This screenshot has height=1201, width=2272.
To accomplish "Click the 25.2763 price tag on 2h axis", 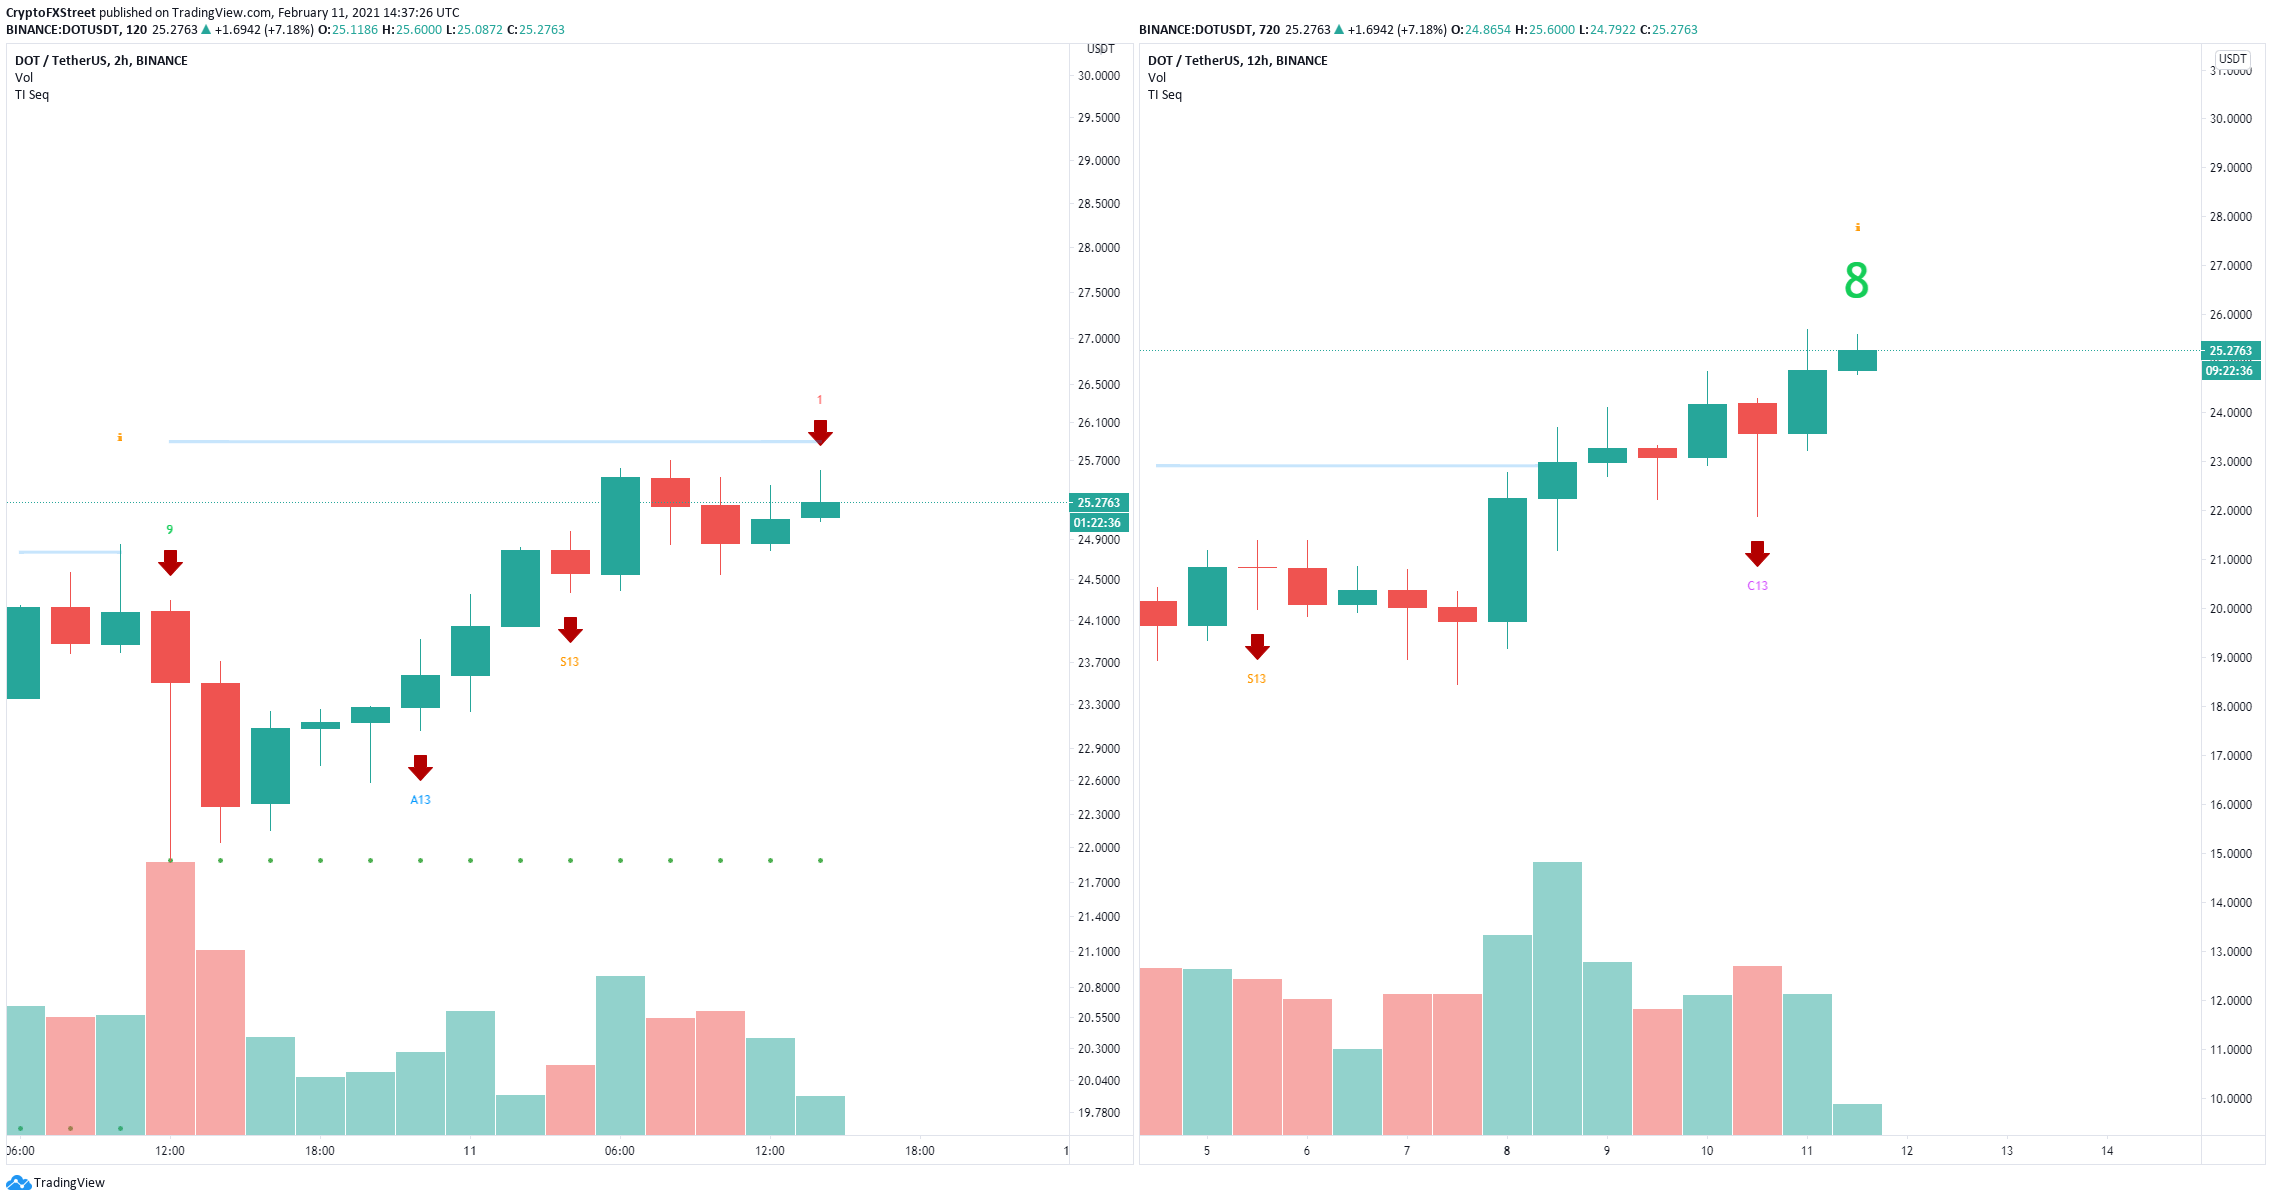I will click(x=1099, y=503).
